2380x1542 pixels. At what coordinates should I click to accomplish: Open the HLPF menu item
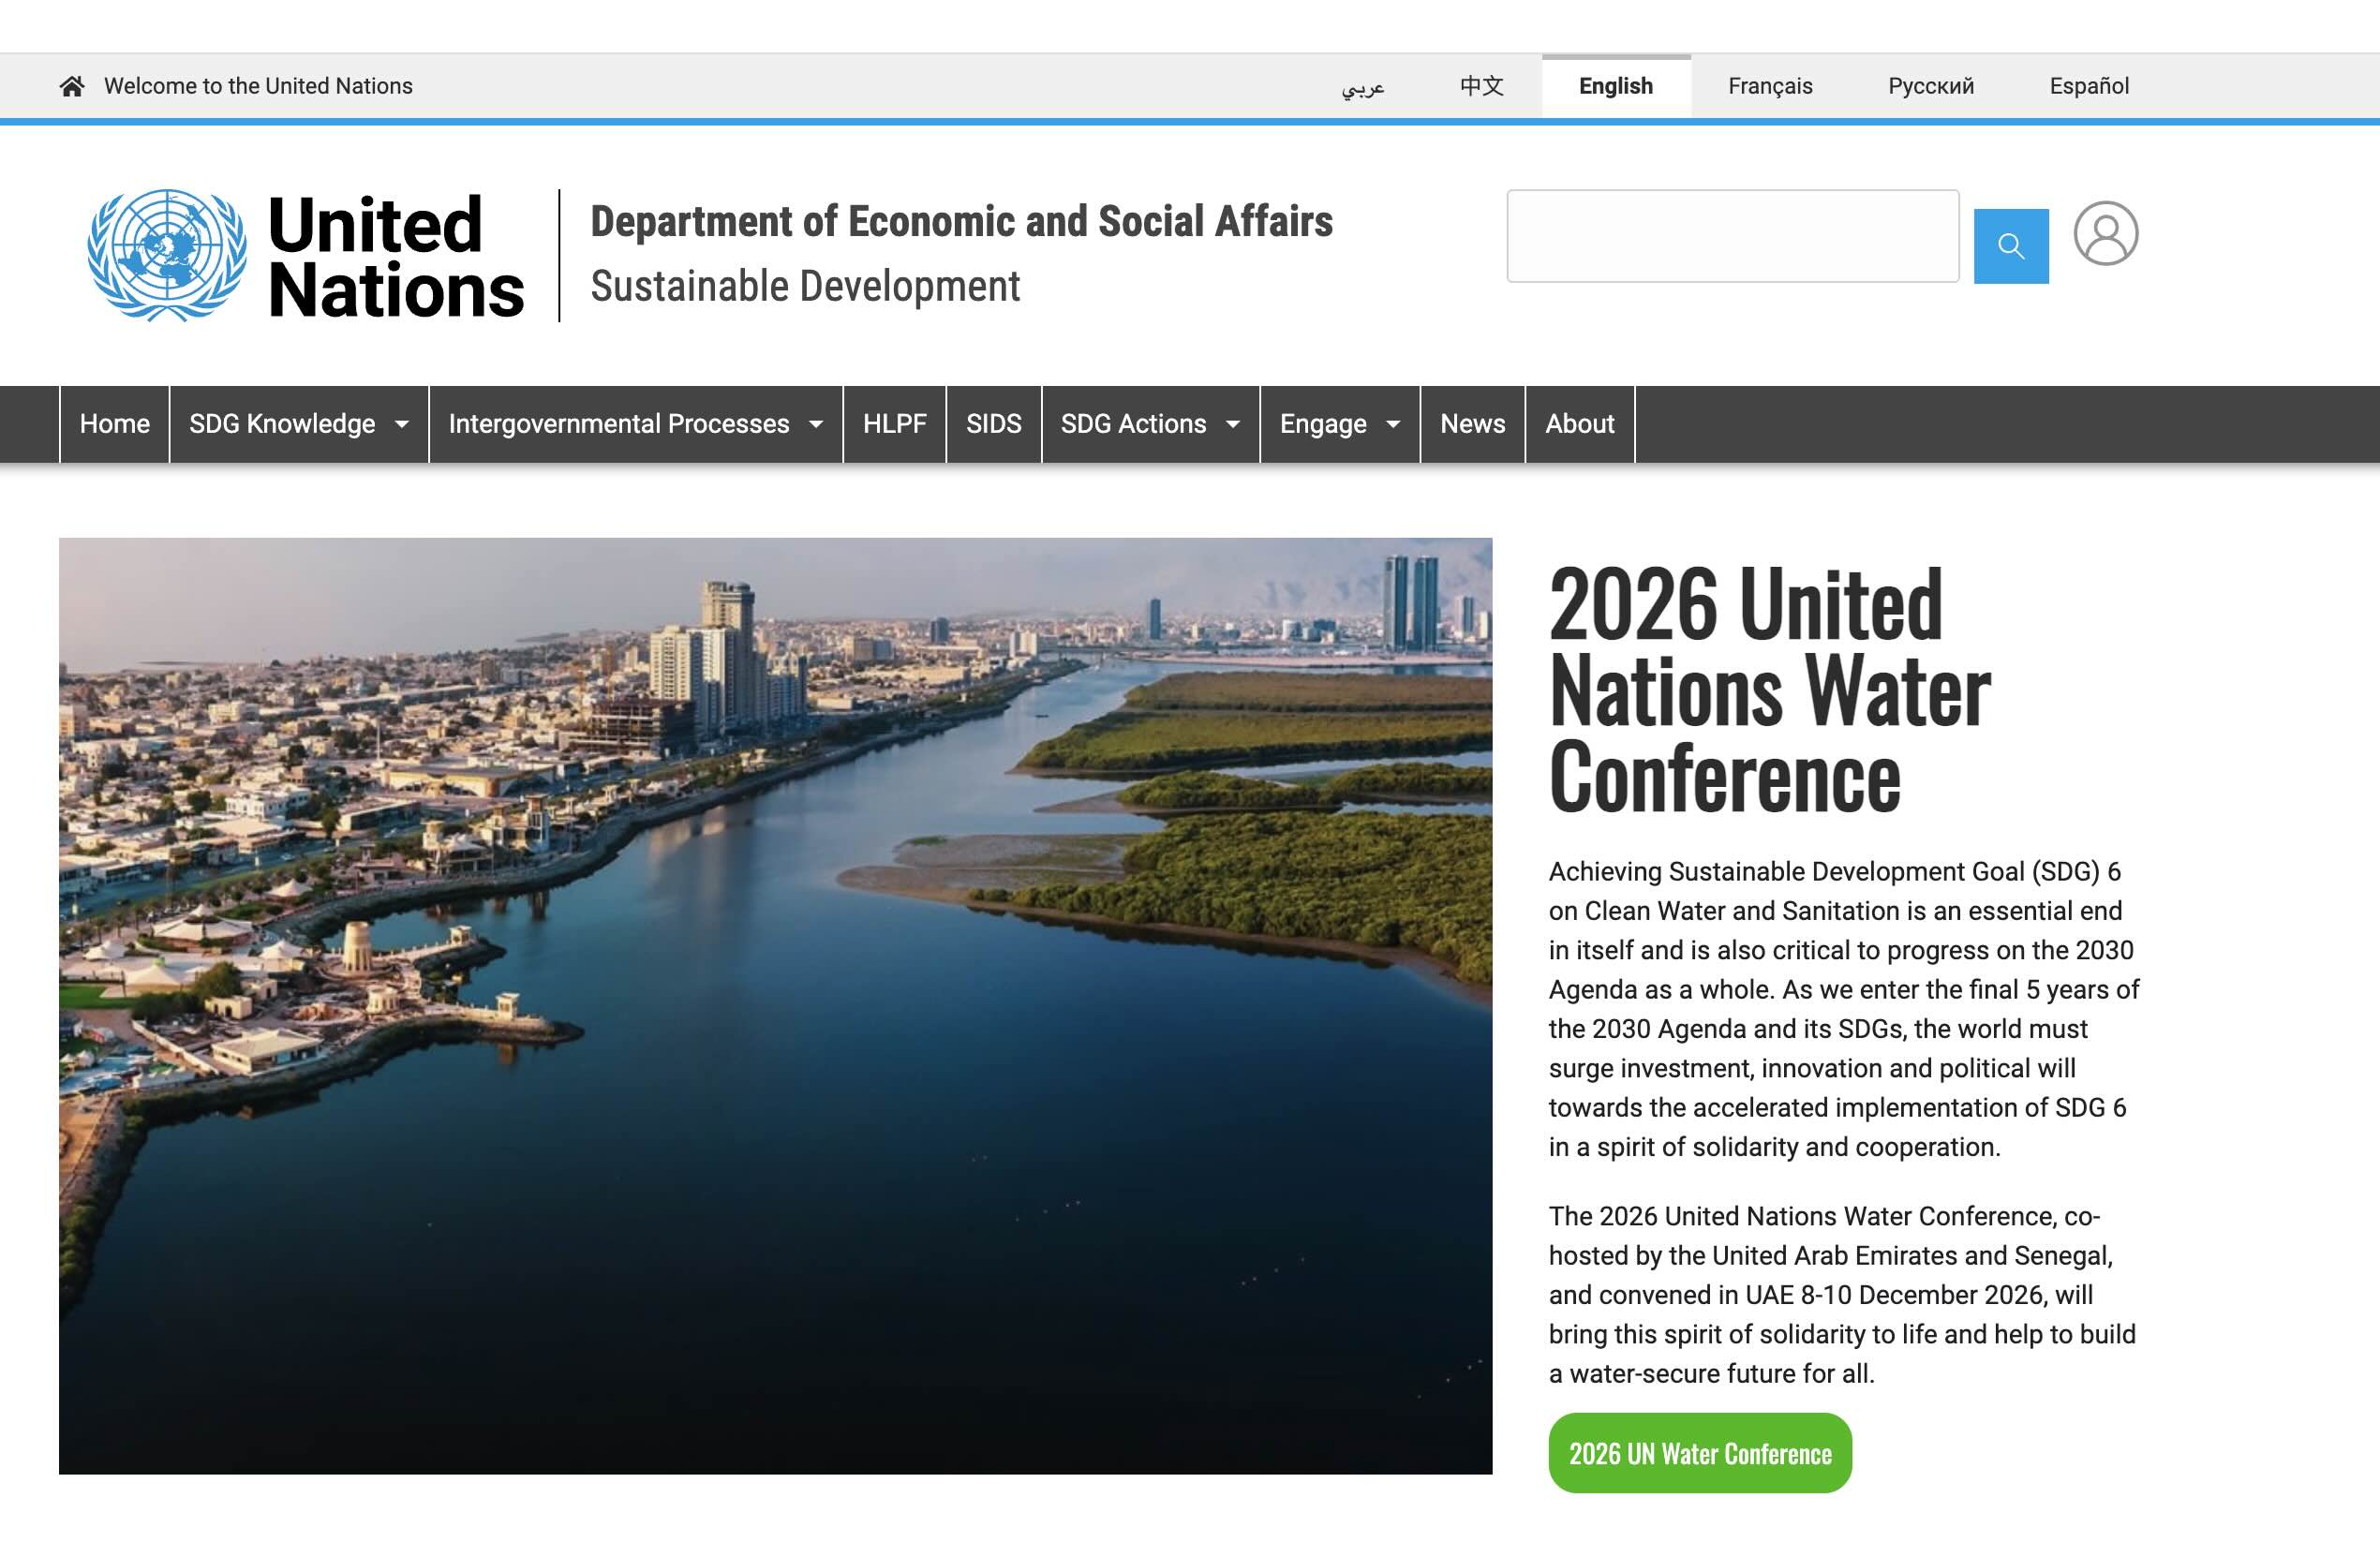(894, 424)
